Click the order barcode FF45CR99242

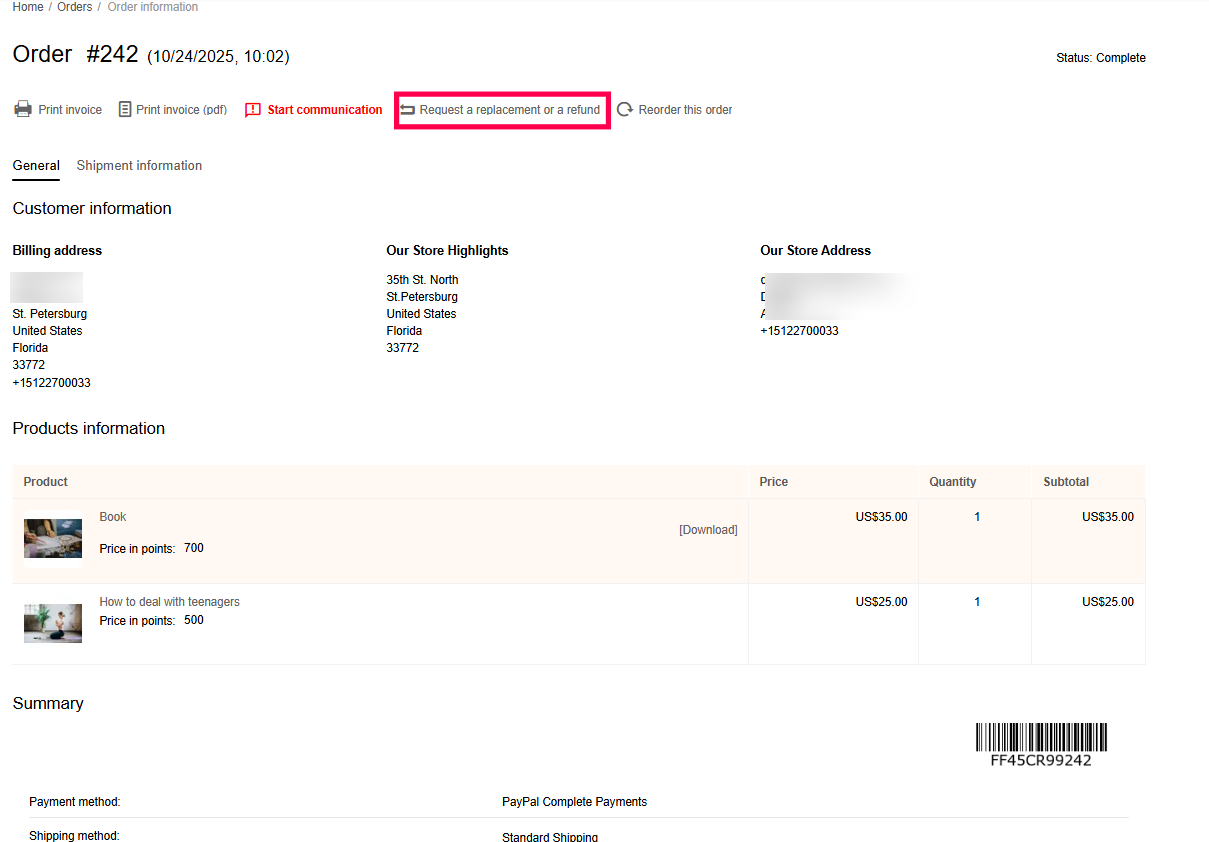tap(1041, 738)
